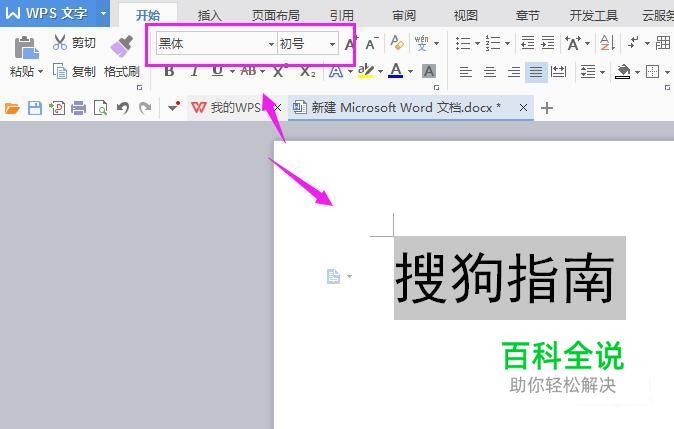Viewport: 674px width, 429px height.
Task: Open the 开始 ribbon tab
Action: click(x=148, y=15)
